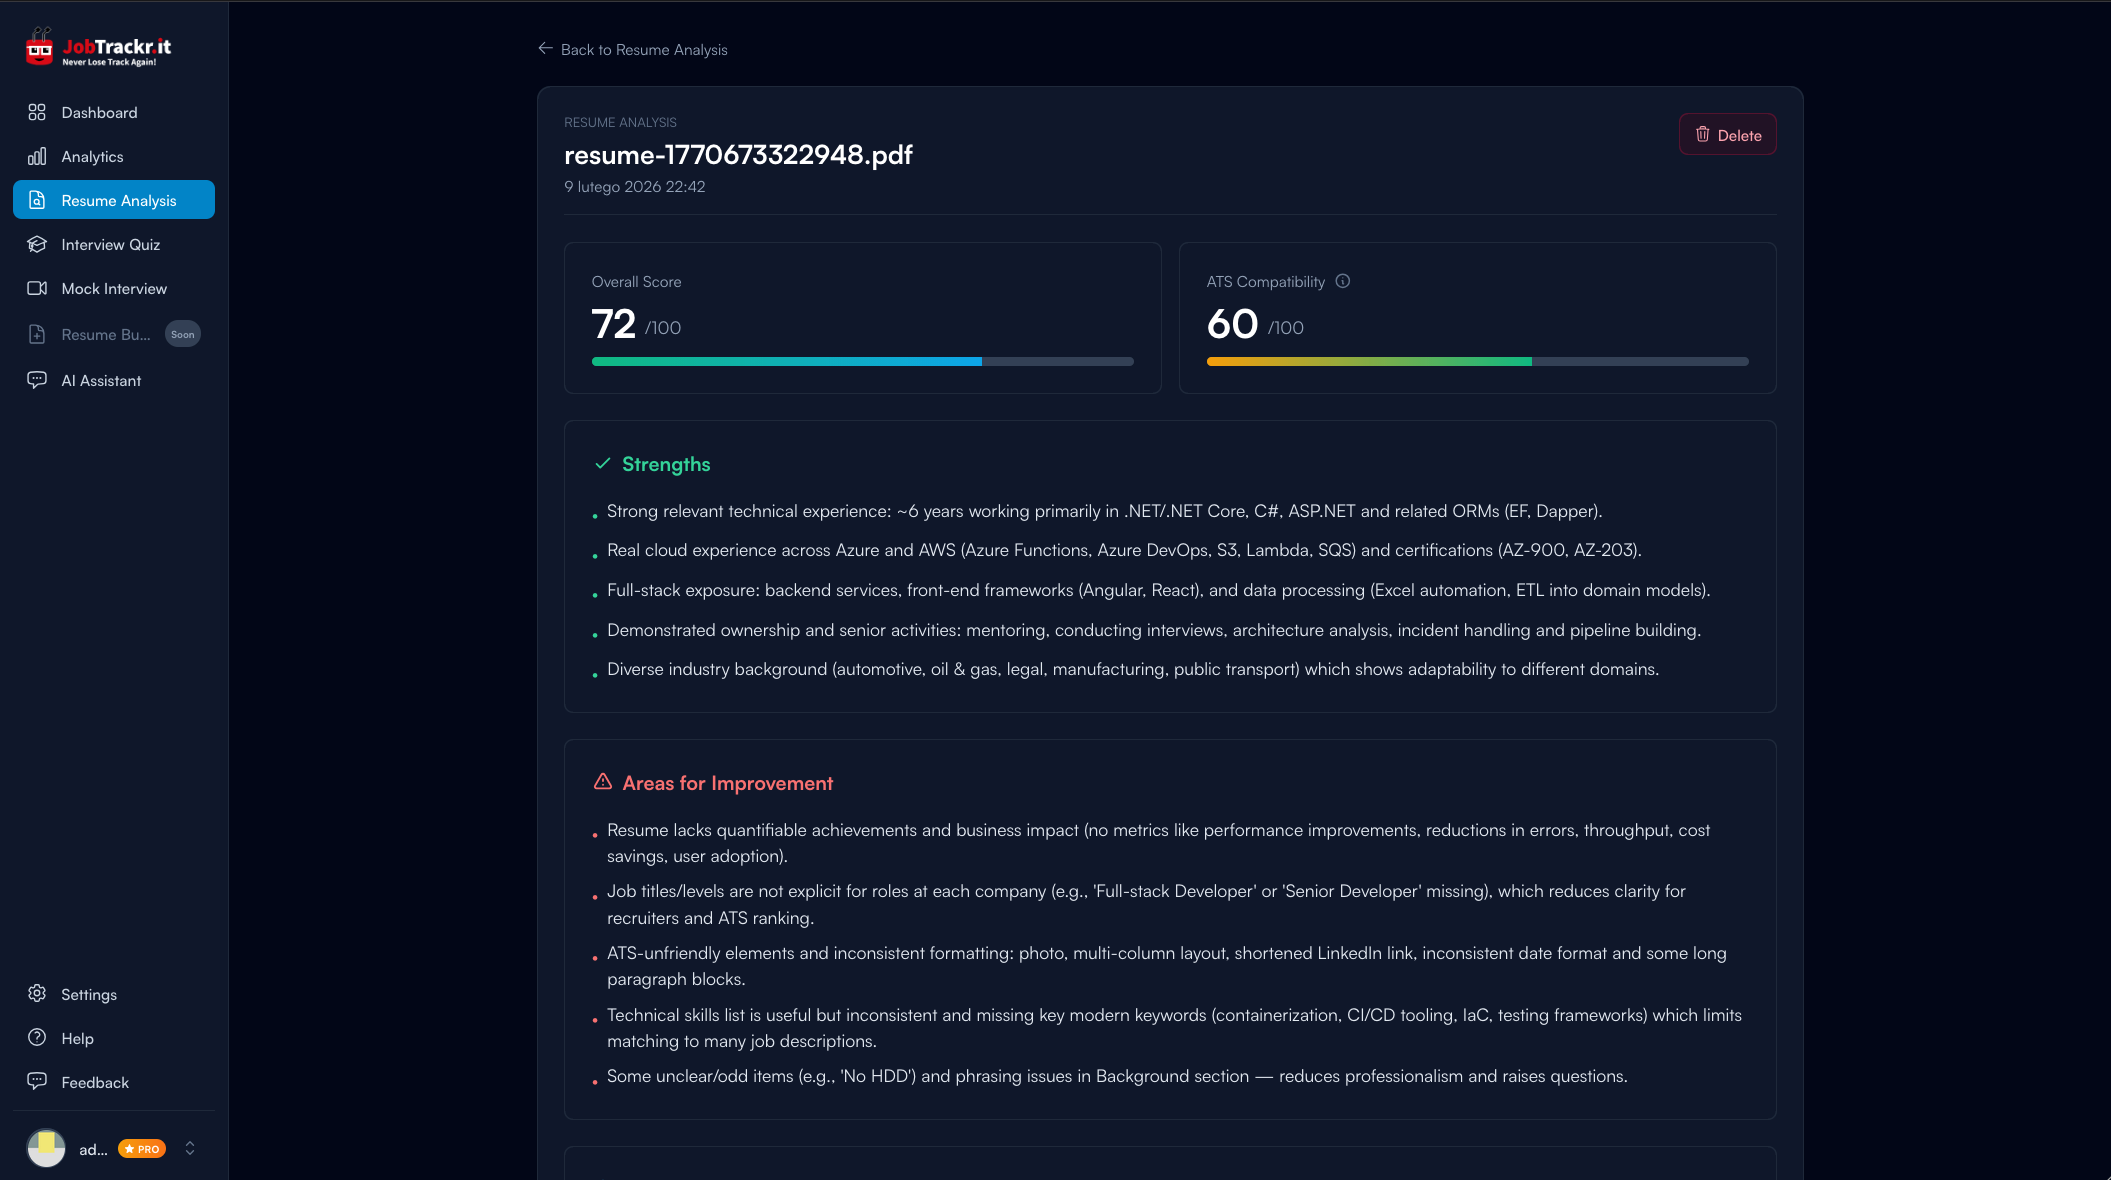Click the JobTrackr.it logo icon
Viewport: 2111px width, 1180px height.
click(38, 46)
